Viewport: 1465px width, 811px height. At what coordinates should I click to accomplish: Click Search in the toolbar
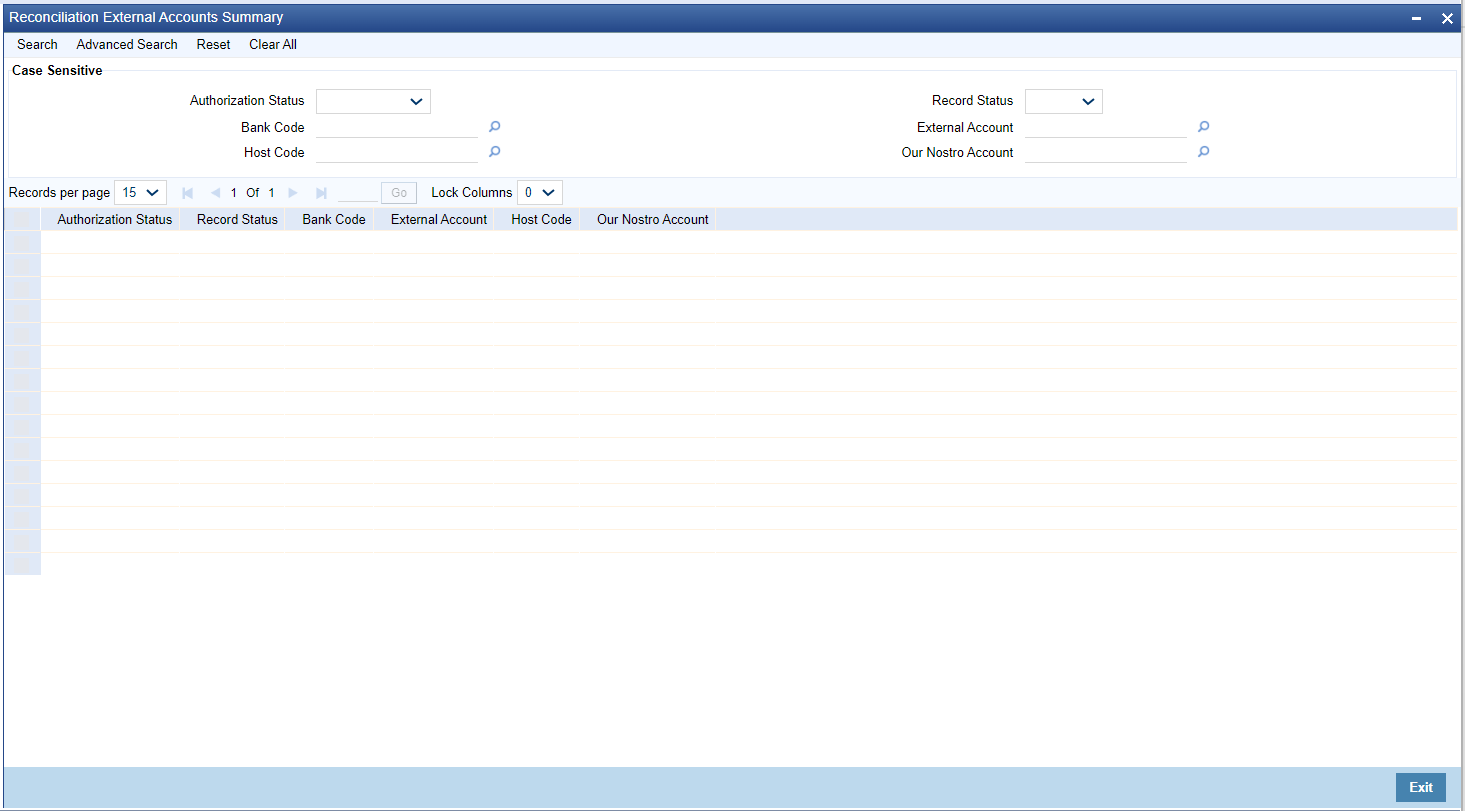[x=37, y=45]
